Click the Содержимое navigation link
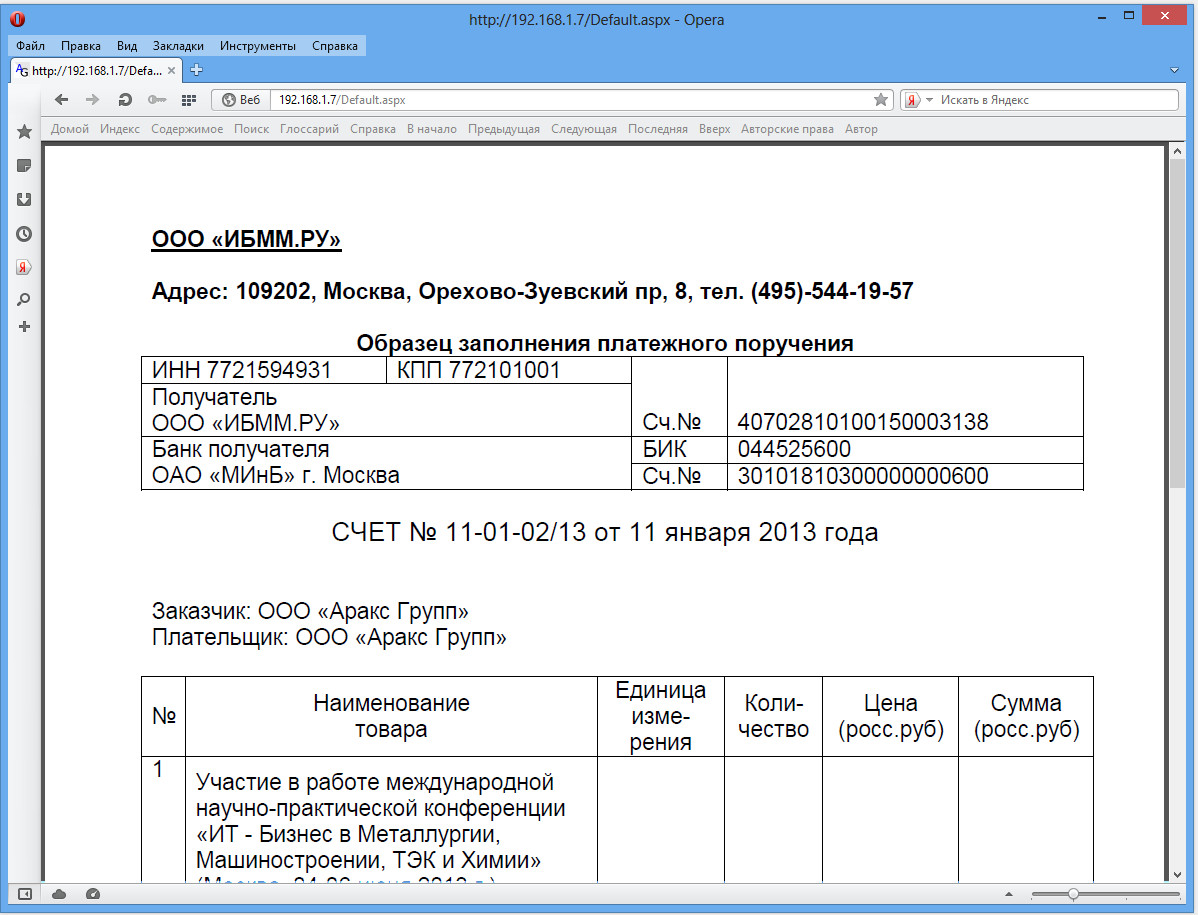Viewport: 1198px width, 915px height. tap(187, 129)
